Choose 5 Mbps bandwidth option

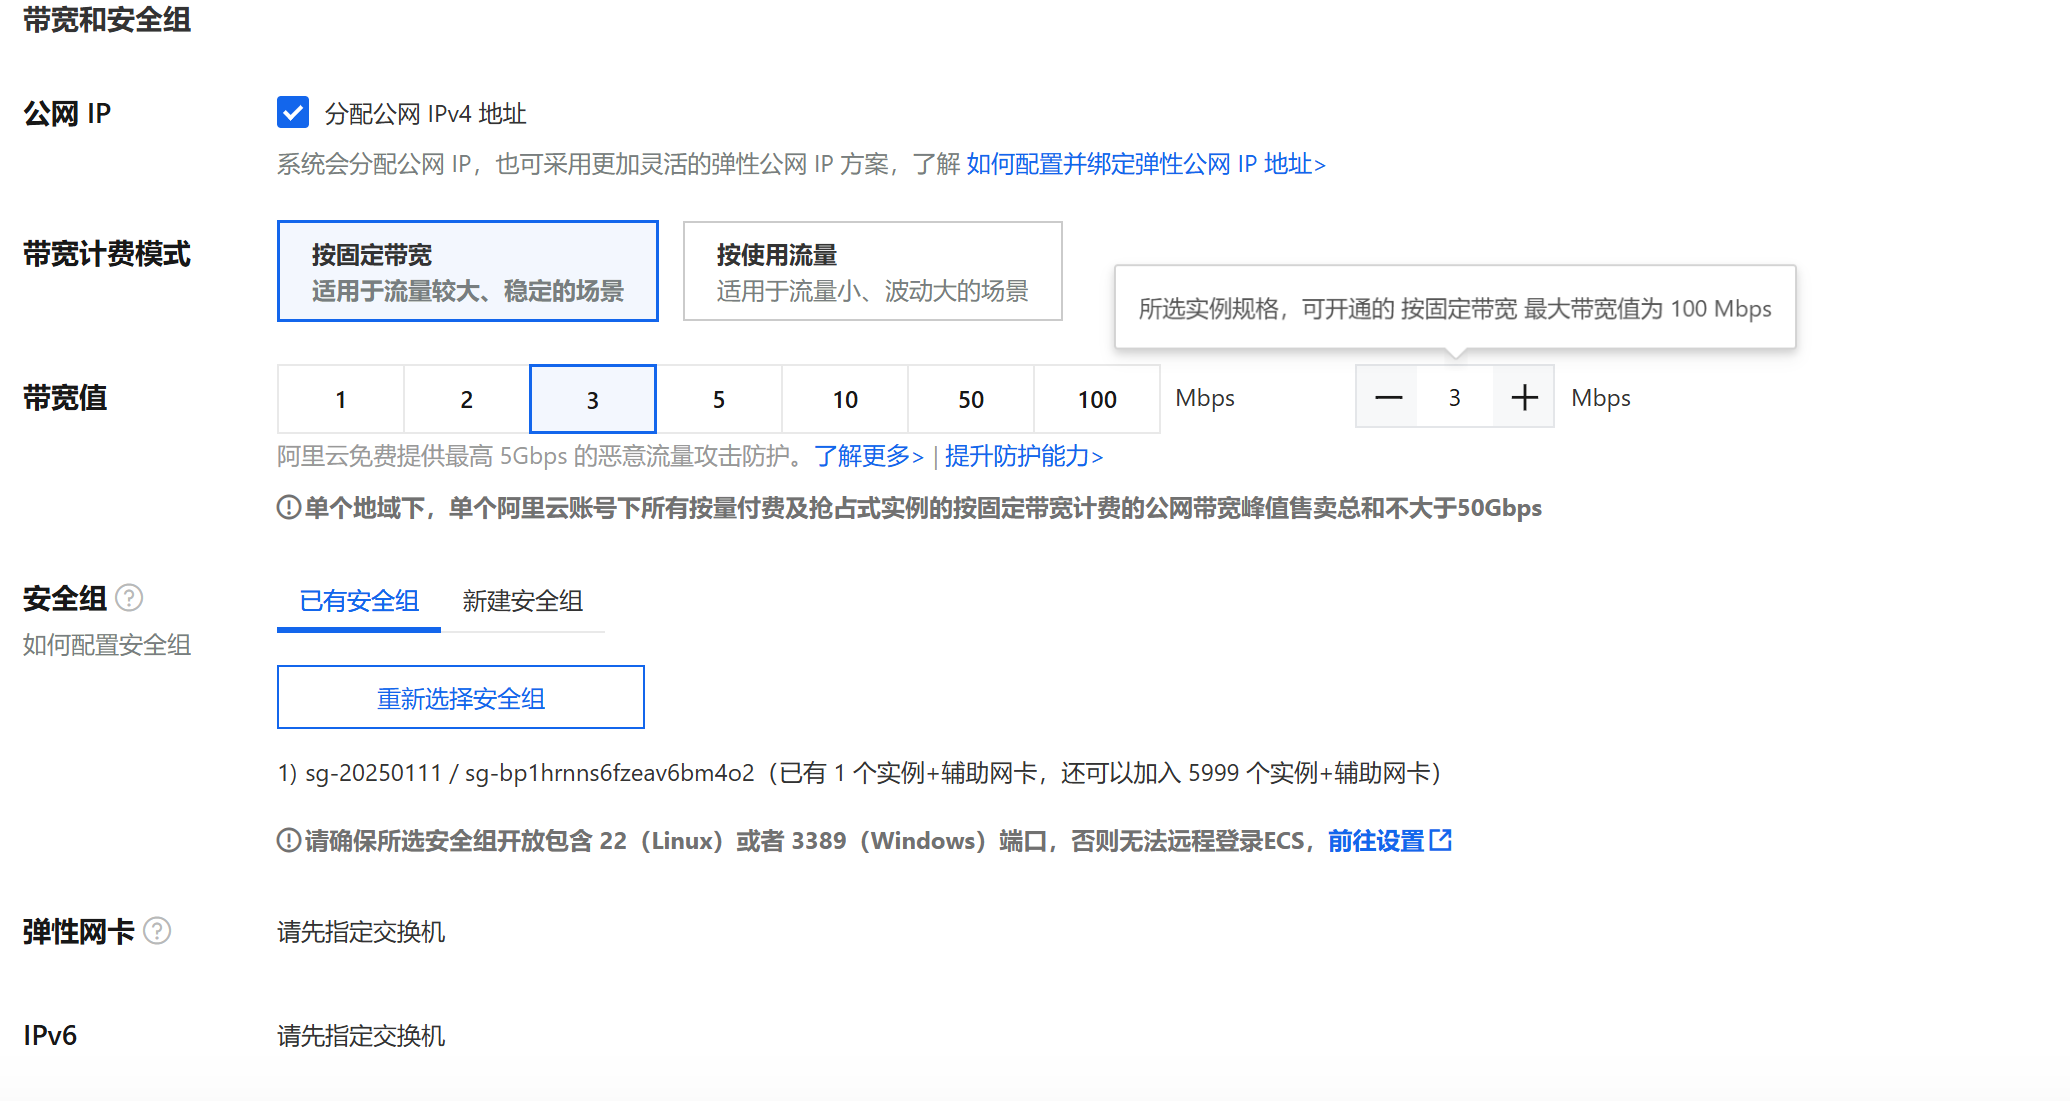tap(719, 399)
